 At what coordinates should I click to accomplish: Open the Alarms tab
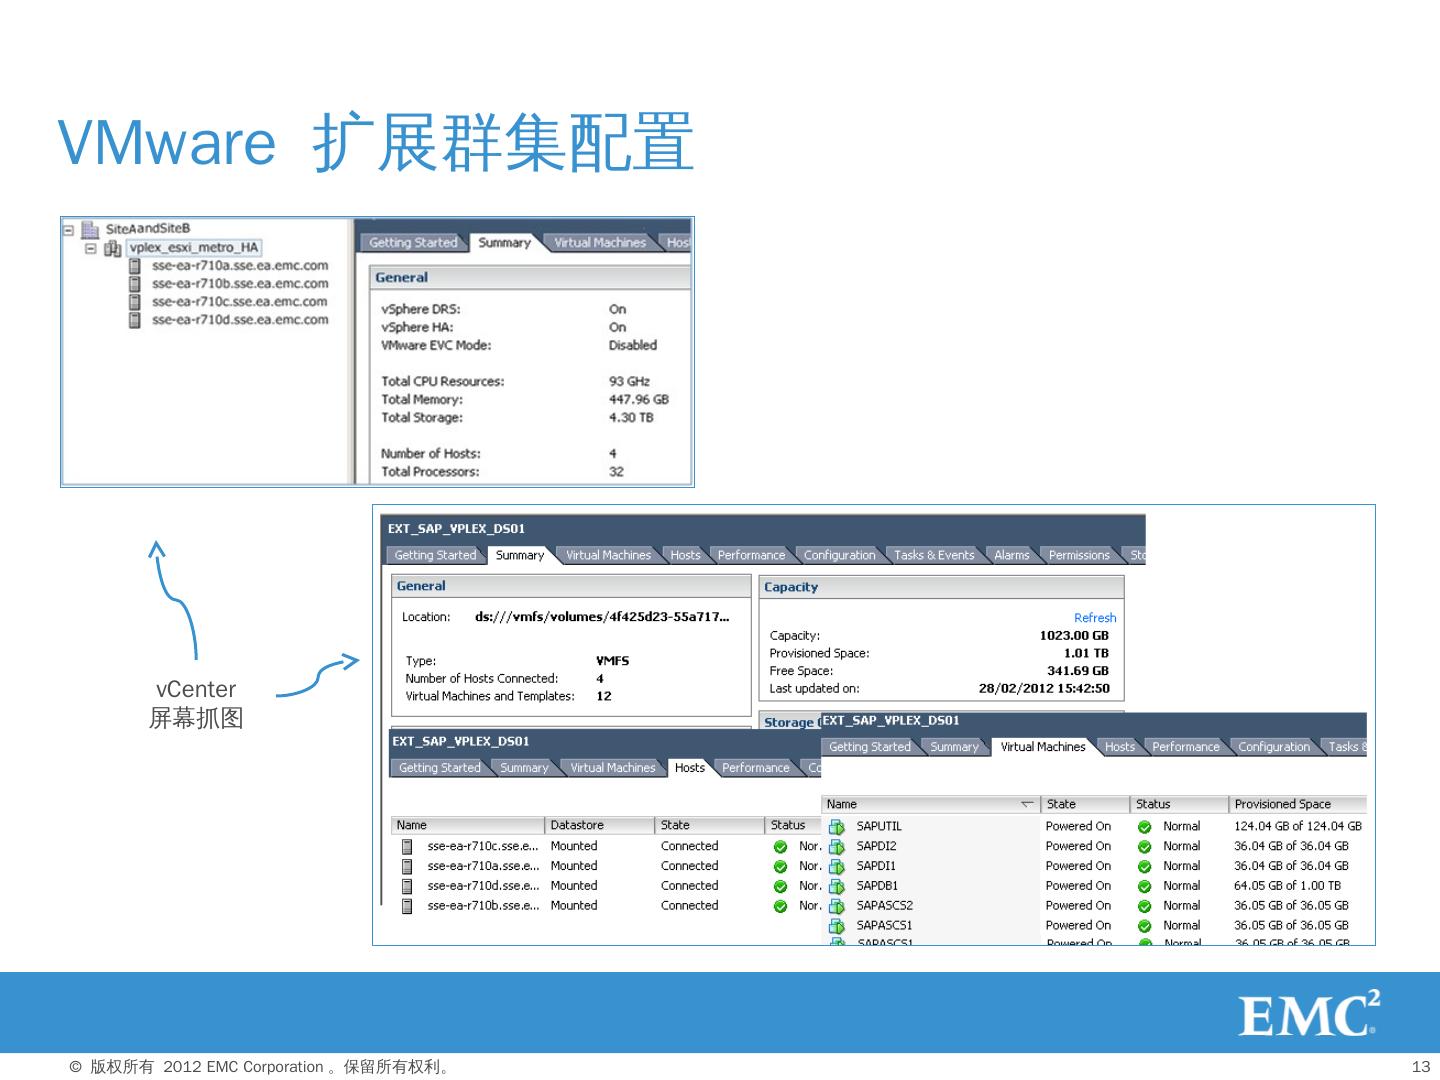click(1011, 555)
